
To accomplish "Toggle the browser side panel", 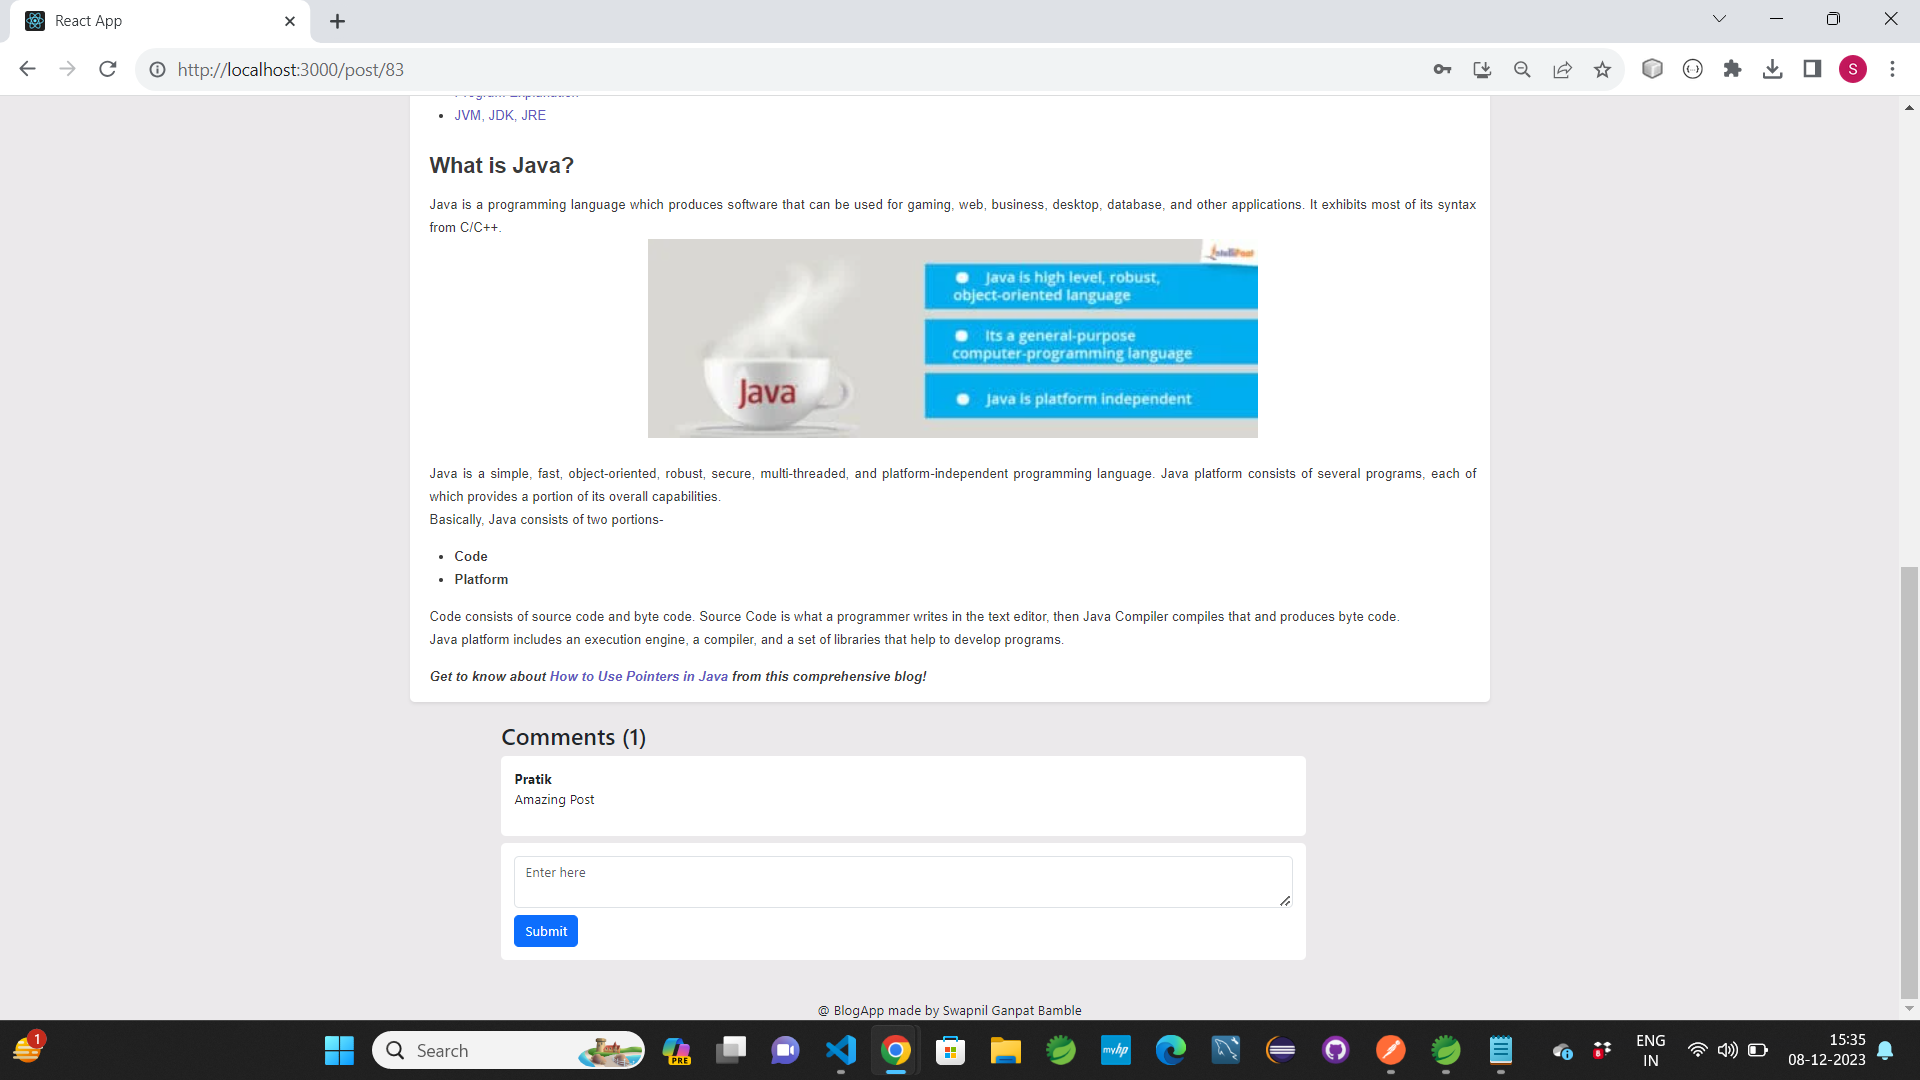I will [x=1812, y=69].
